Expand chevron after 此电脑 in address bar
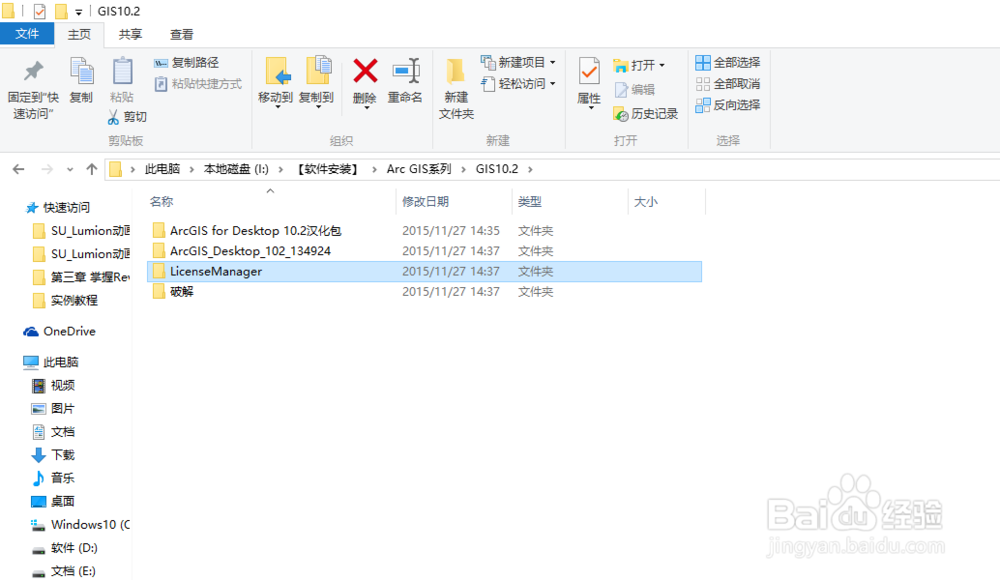Image resolution: width=1000 pixels, height=580 pixels. click(x=191, y=169)
